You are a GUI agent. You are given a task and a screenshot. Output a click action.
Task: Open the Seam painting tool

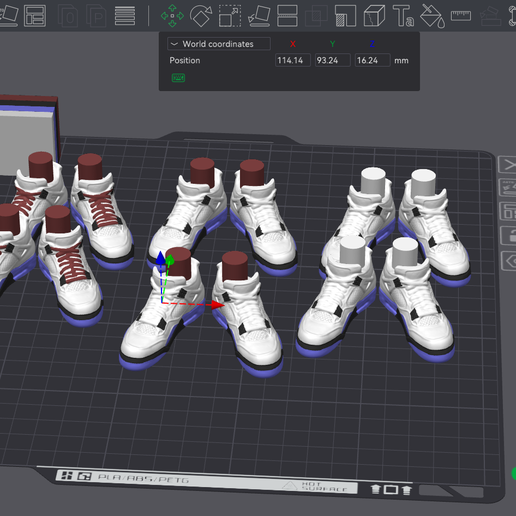[x=374, y=15]
